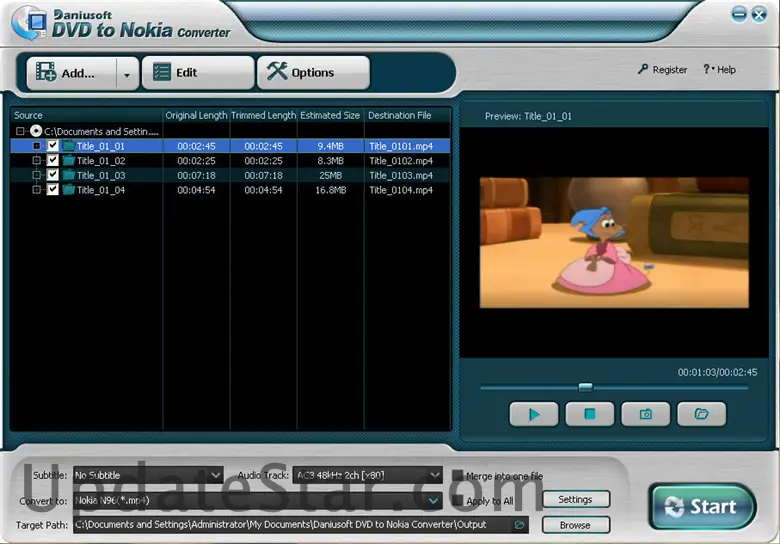Open snapshot folder icon in preview
Screen dimensions: 780x544
pyautogui.click(x=701, y=414)
